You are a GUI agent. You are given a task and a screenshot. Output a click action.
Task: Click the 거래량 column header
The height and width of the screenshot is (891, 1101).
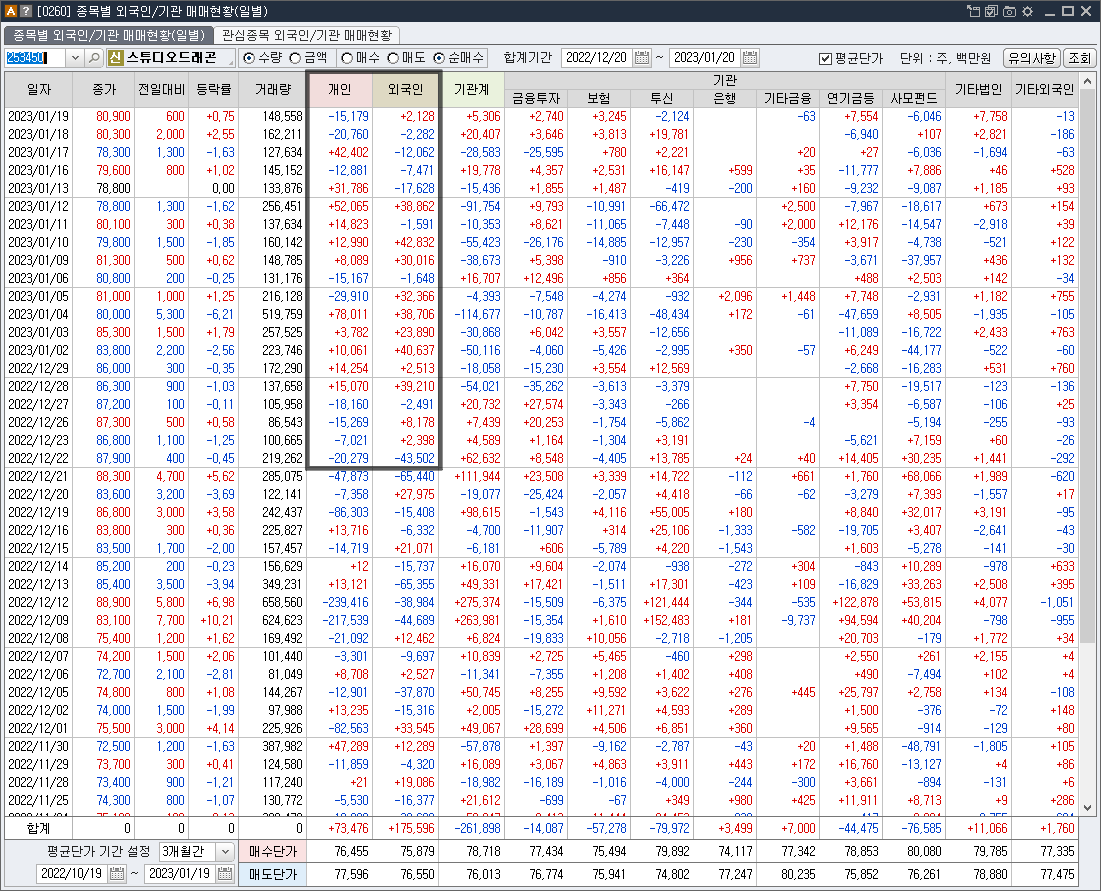pyautogui.click(x=272, y=89)
